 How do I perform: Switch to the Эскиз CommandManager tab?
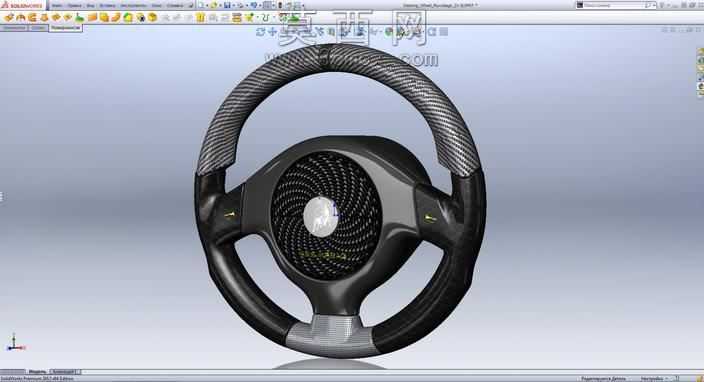39,28
